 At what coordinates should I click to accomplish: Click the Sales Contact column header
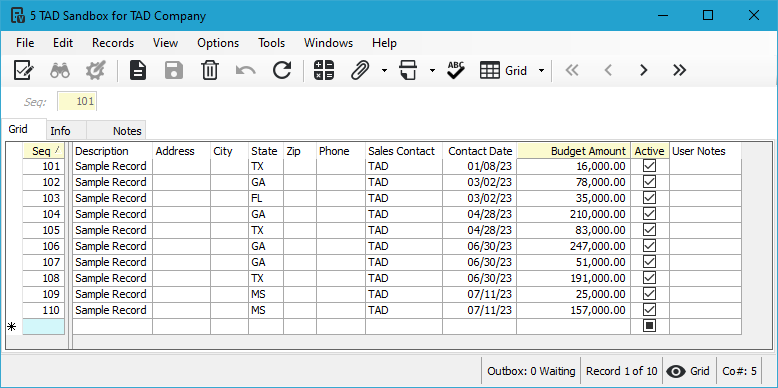404,151
